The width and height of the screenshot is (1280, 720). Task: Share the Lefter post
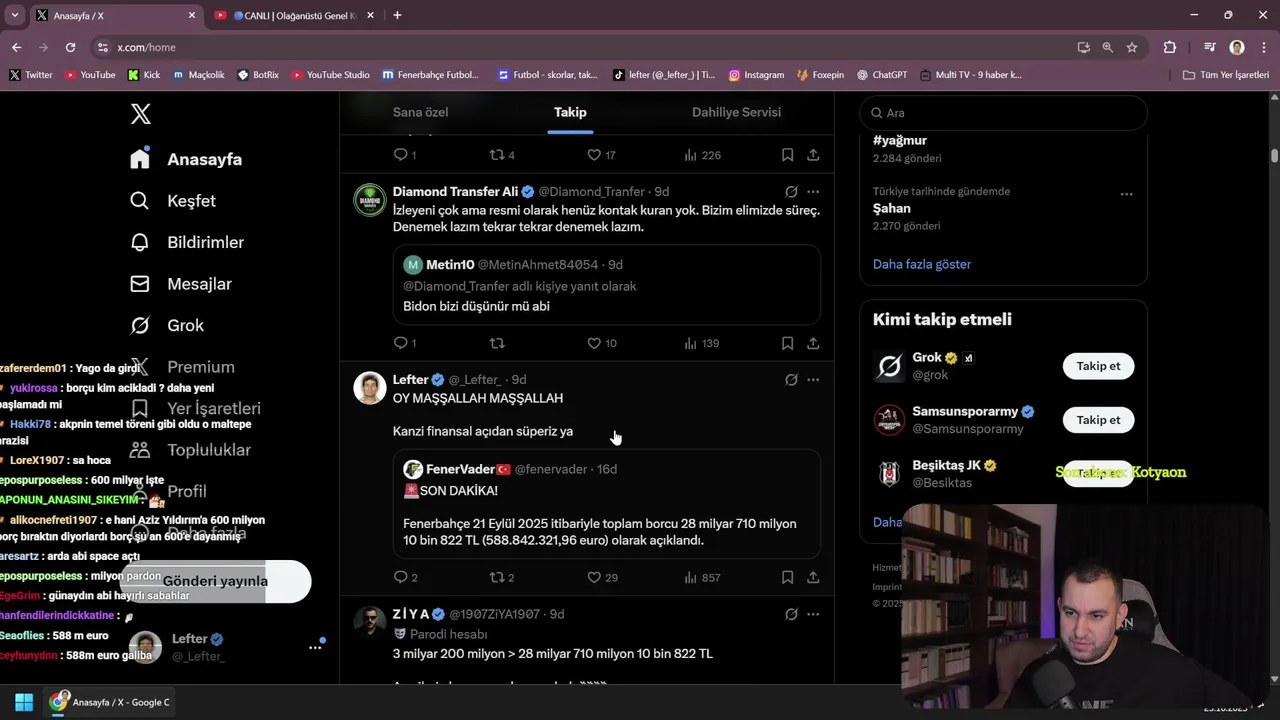click(x=813, y=577)
